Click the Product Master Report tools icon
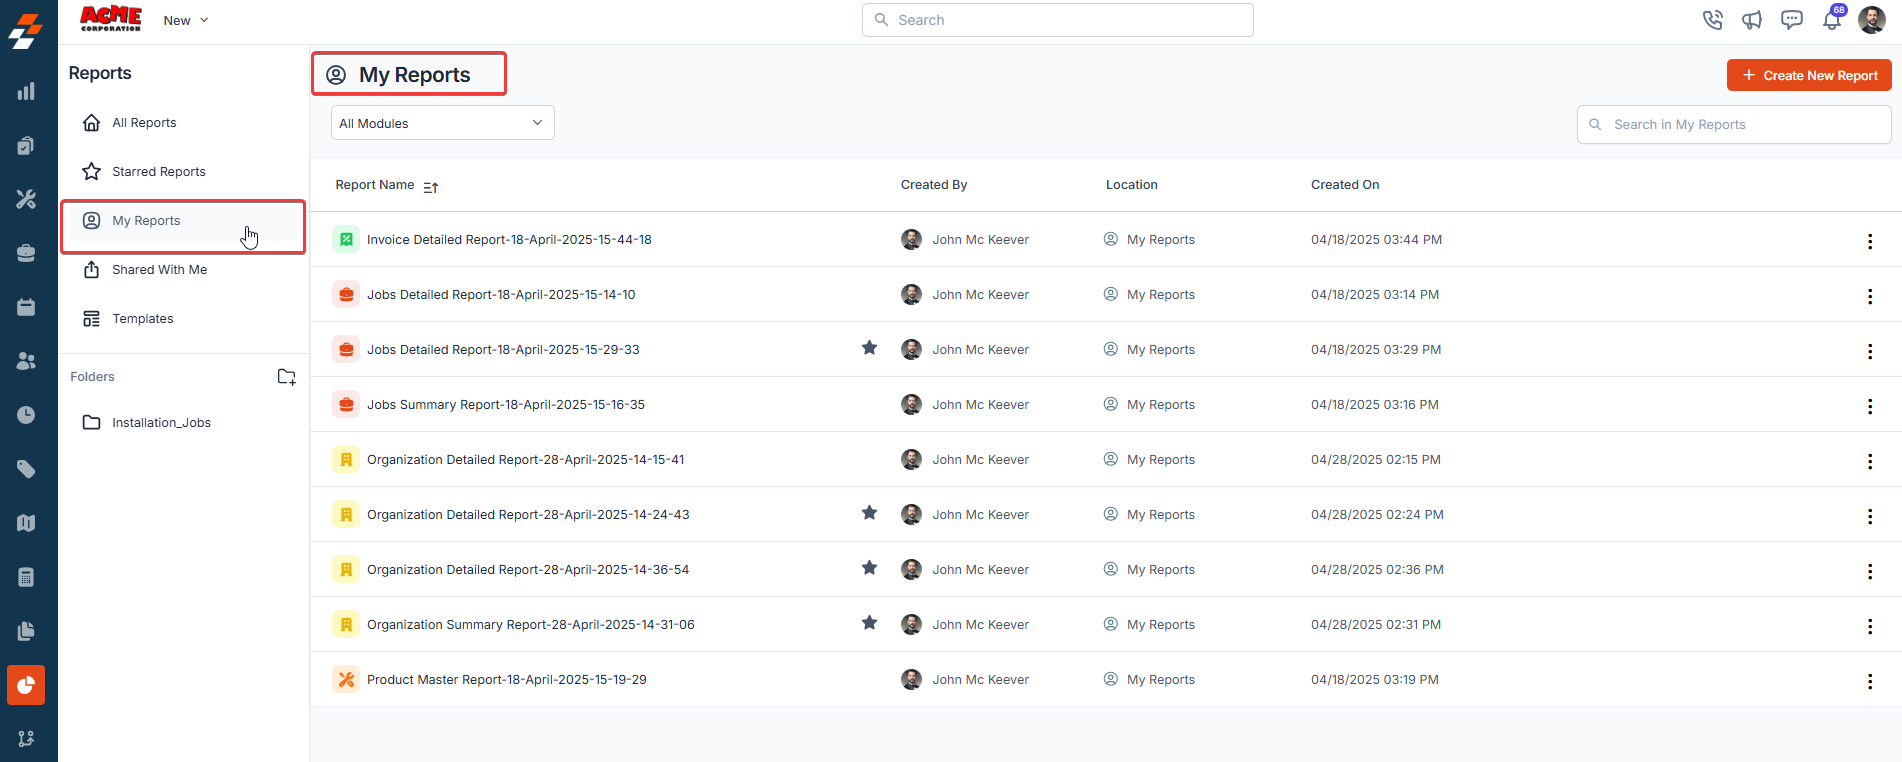 [346, 679]
